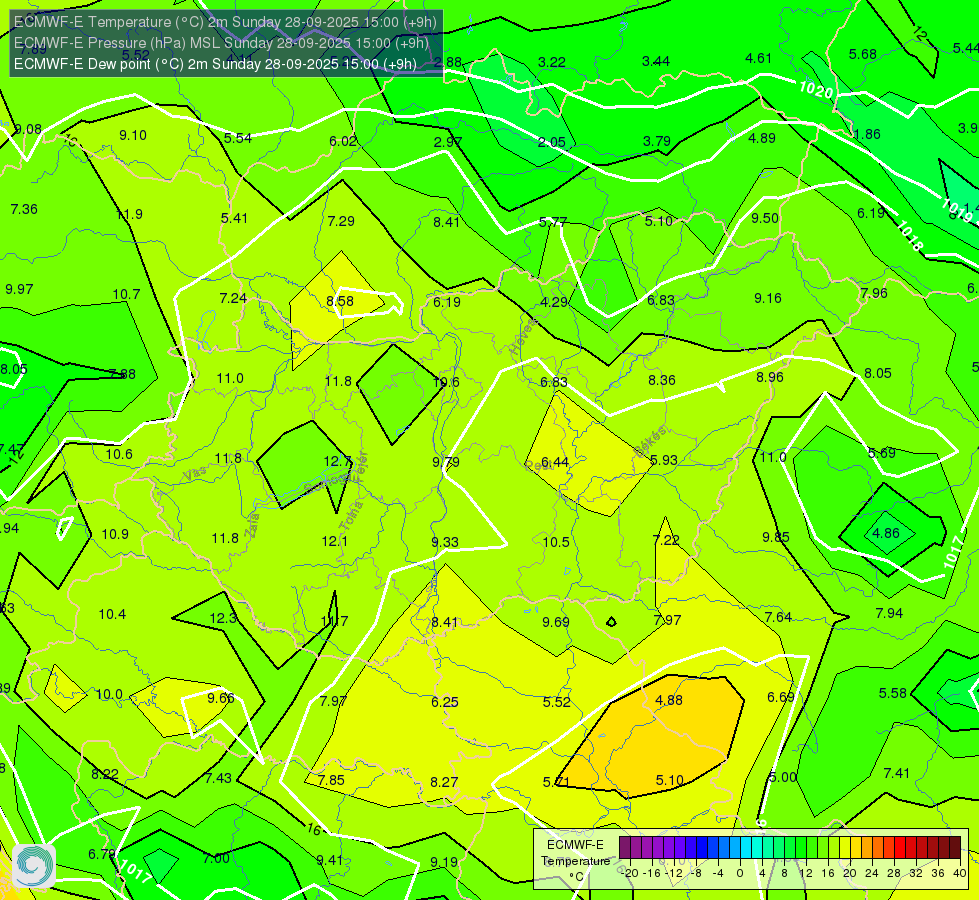Click the grid value 9.69

click(x=556, y=622)
